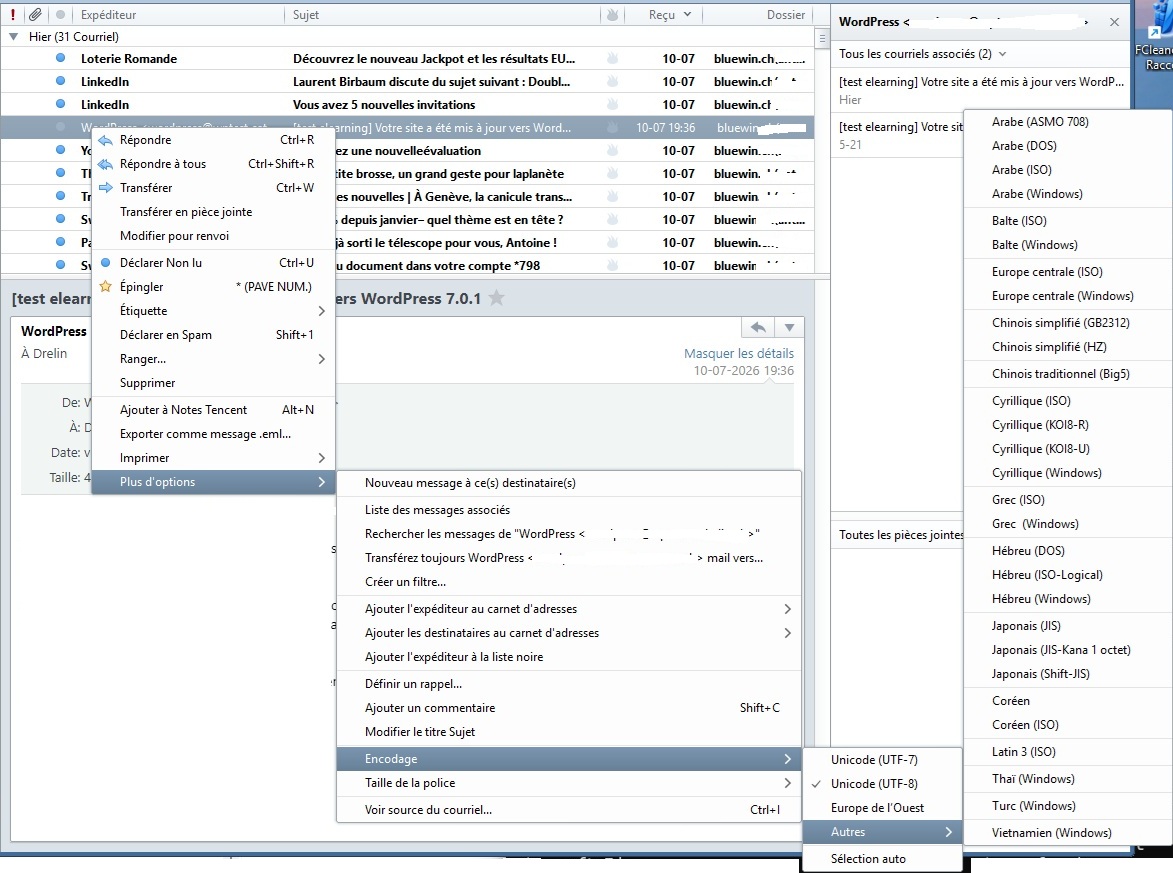This screenshot has height=873, width=1173.
Task: Open associated mail dated Hier
Action: click(981, 91)
